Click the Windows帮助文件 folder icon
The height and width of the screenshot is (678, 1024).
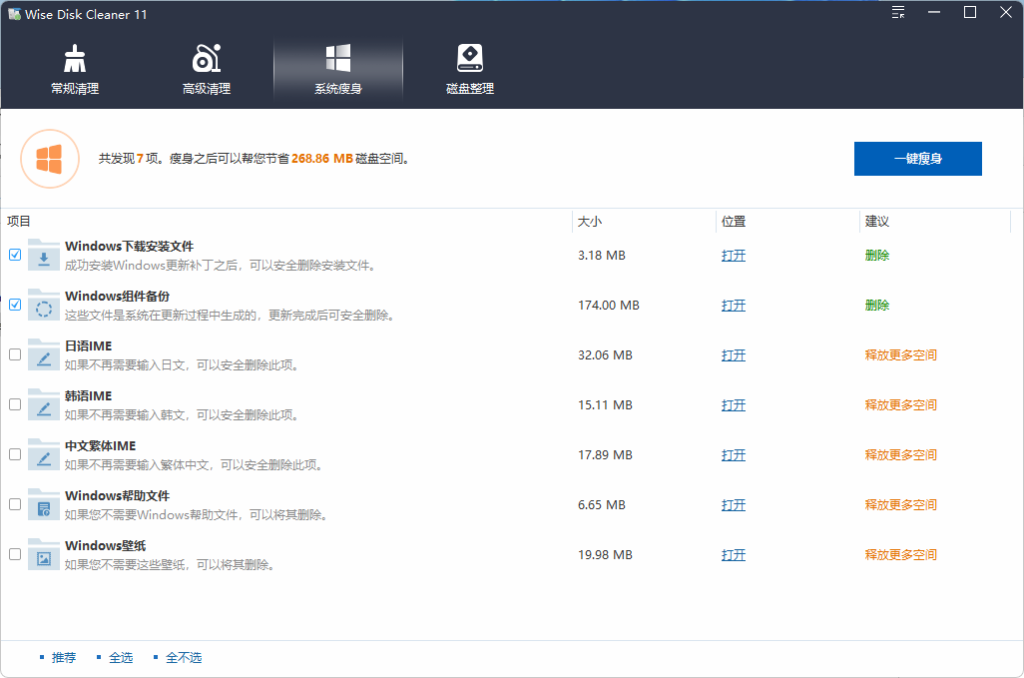(44, 505)
